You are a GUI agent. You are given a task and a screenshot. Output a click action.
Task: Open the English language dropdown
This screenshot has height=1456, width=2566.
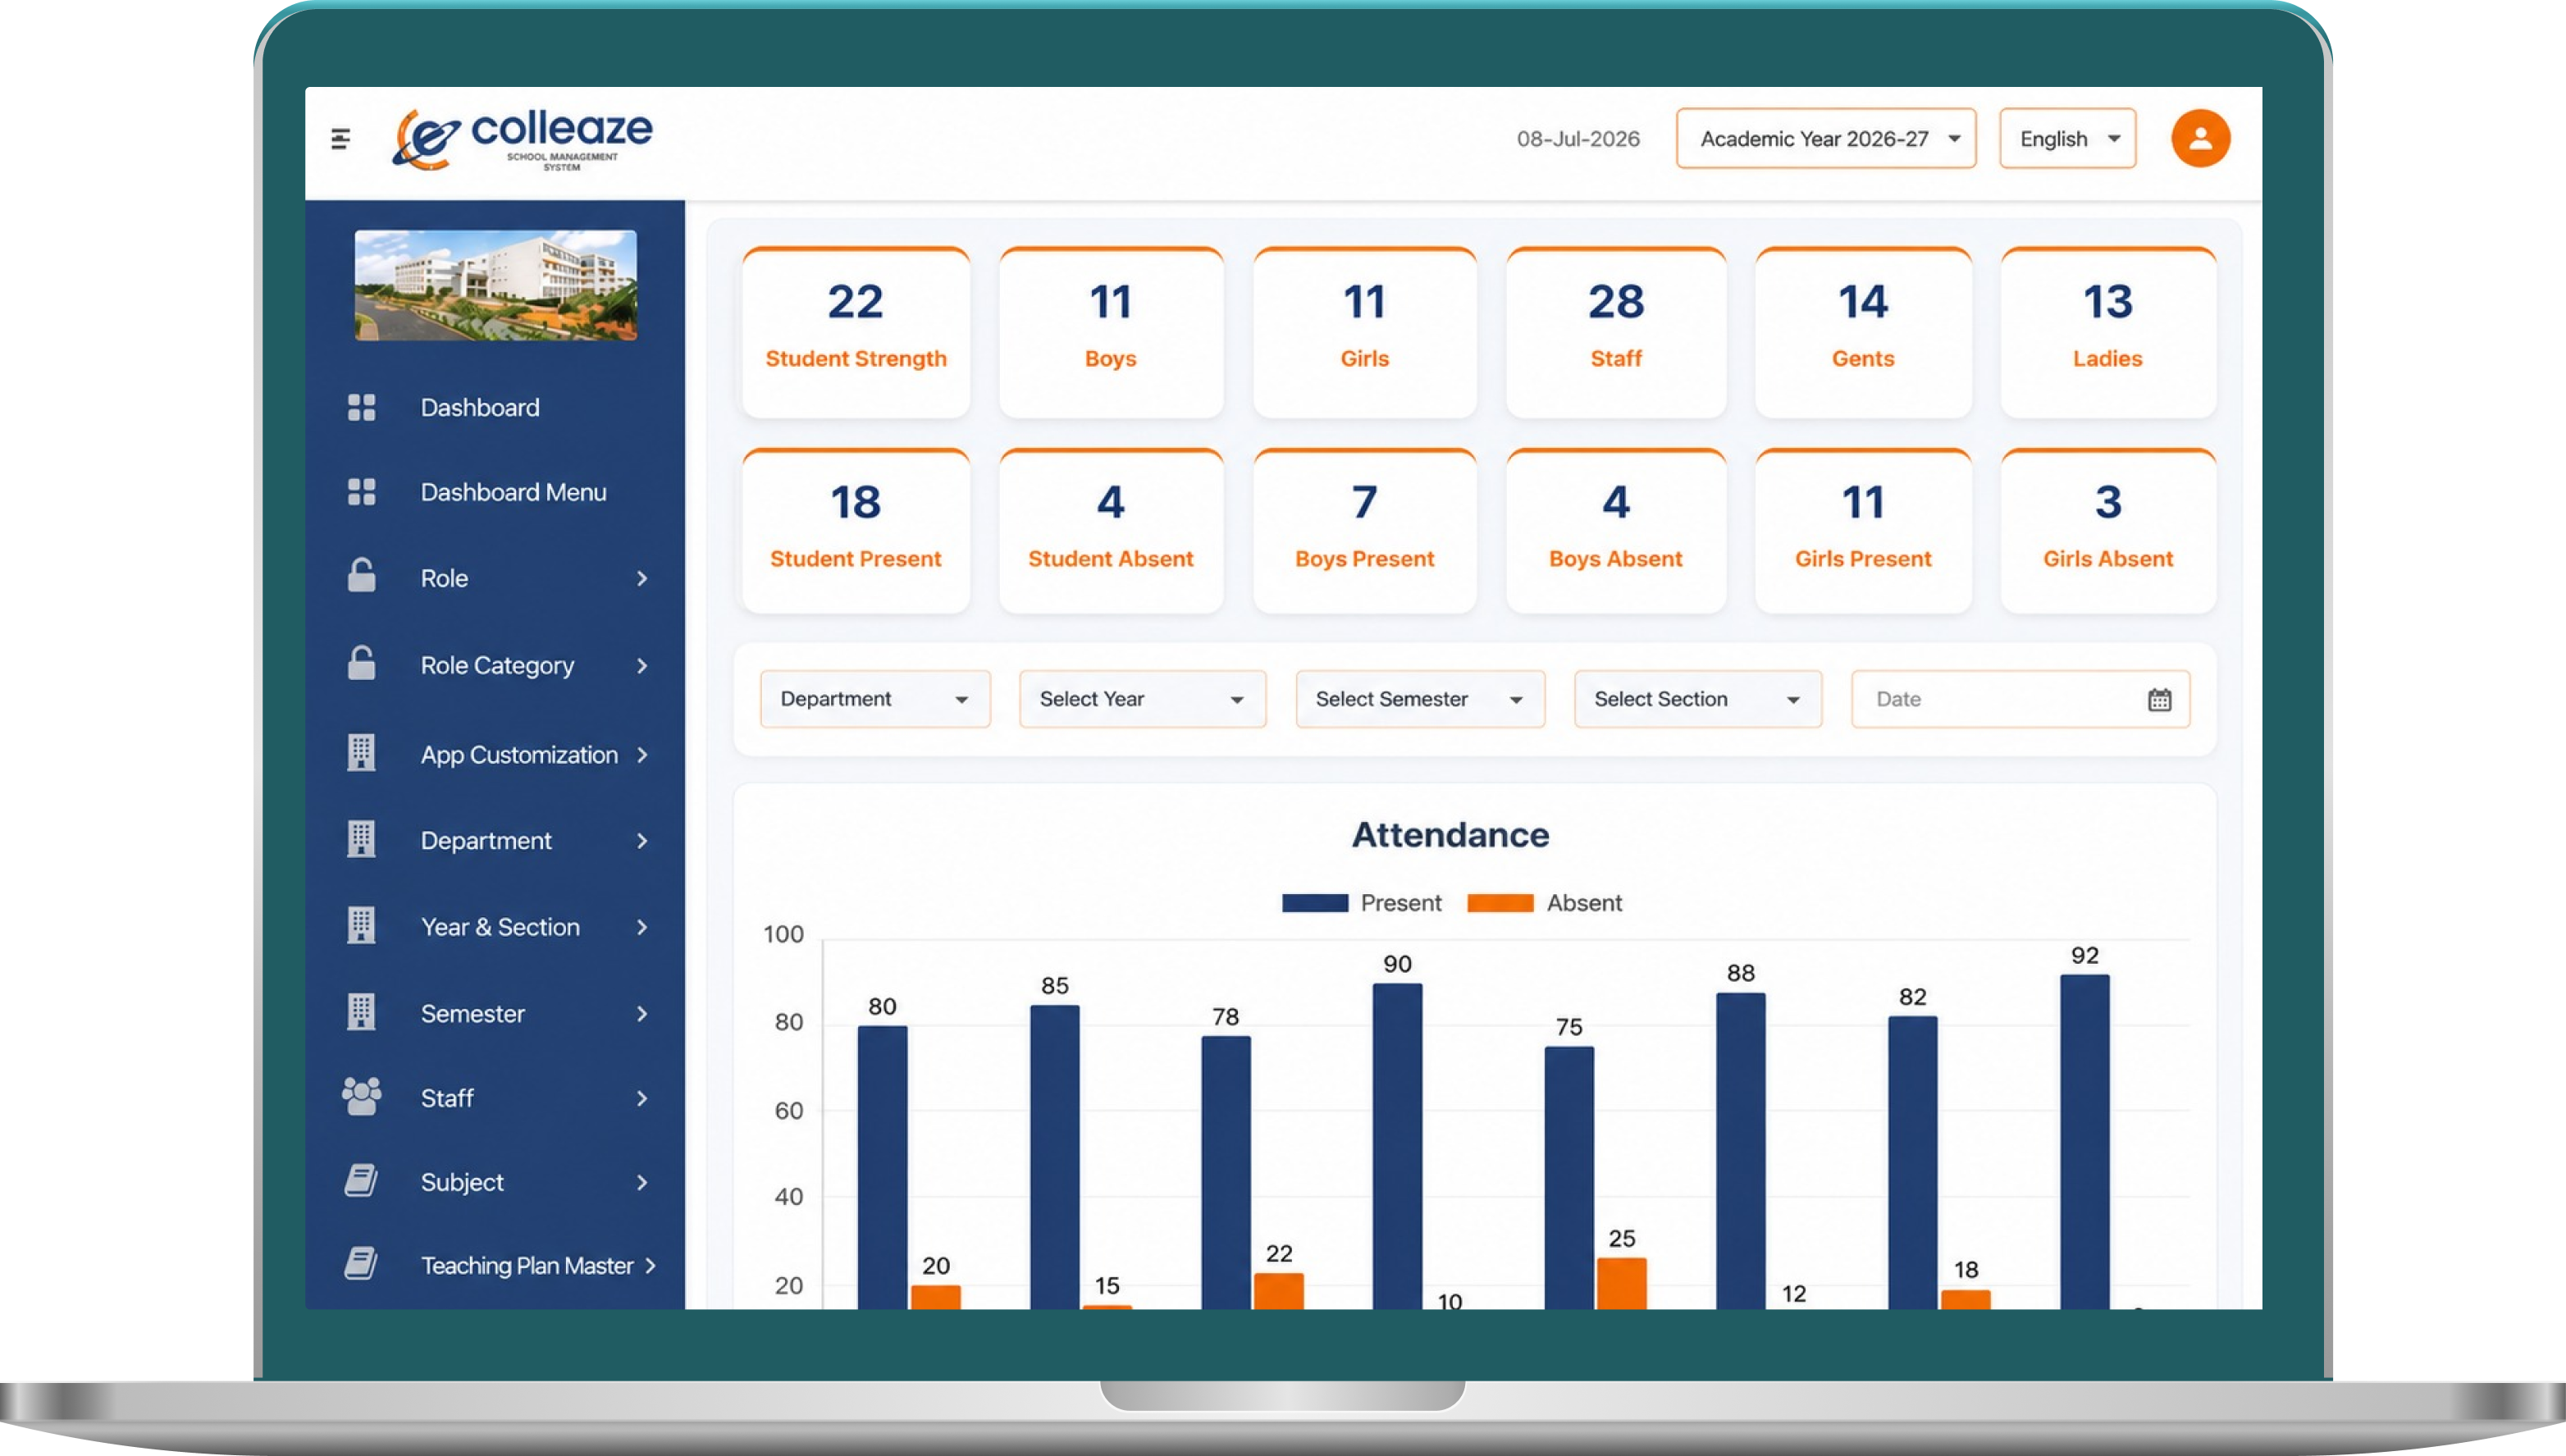click(x=2068, y=138)
